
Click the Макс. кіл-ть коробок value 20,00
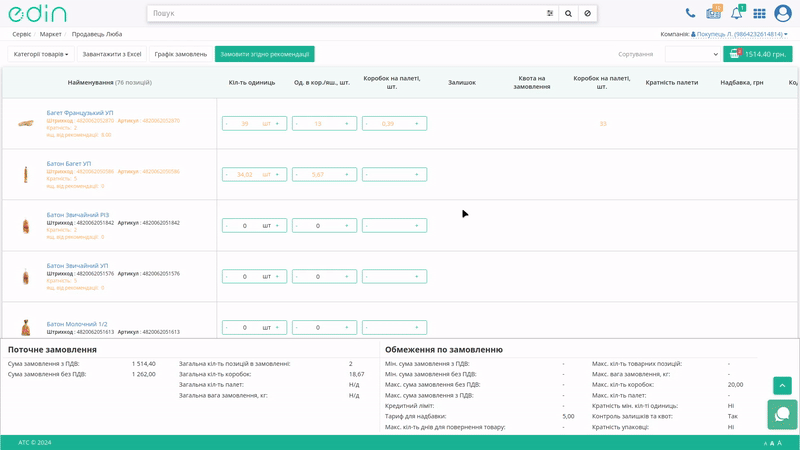[735, 385]
